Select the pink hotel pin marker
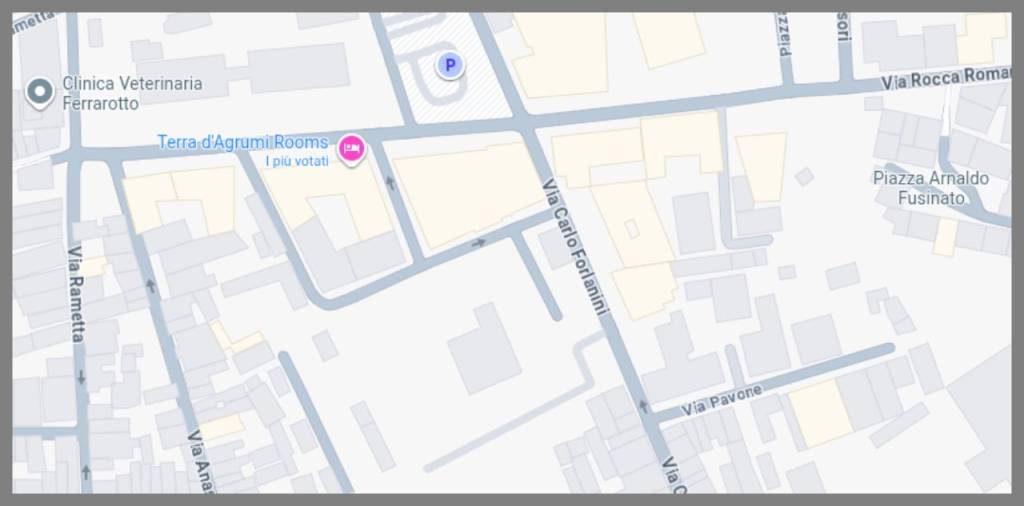Image resolution: width=1024 pixels, height=506 pixels. pos(351,150)
